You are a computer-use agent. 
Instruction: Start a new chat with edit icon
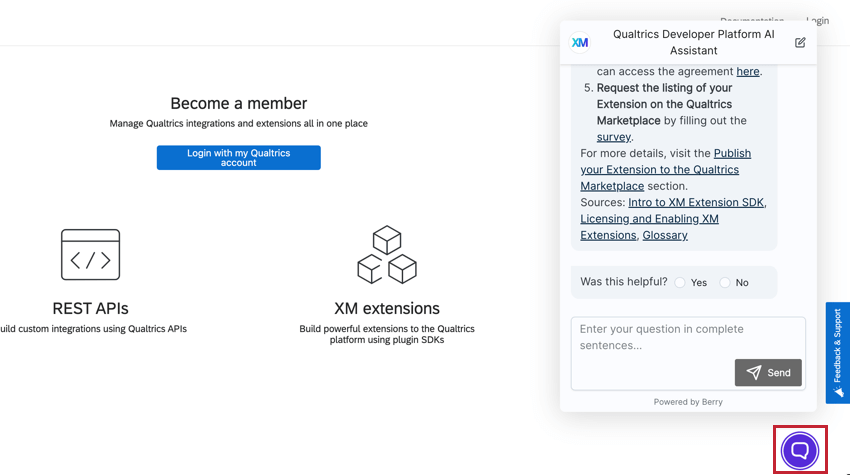(x=800, y=42)
